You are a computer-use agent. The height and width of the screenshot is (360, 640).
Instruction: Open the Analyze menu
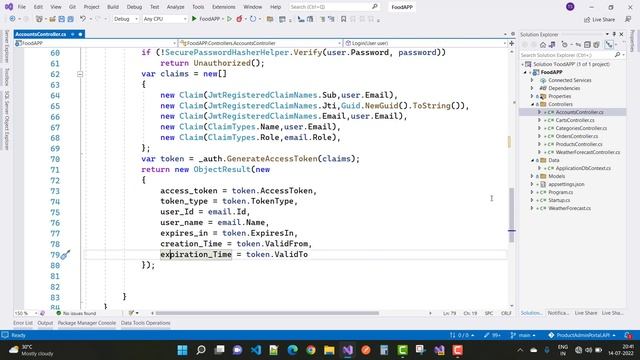point(176,7)
